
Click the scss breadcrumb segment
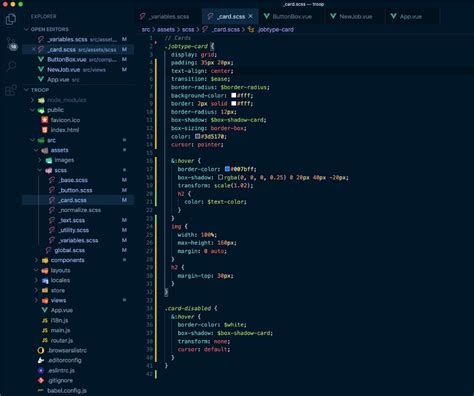[x=188, y=29]
